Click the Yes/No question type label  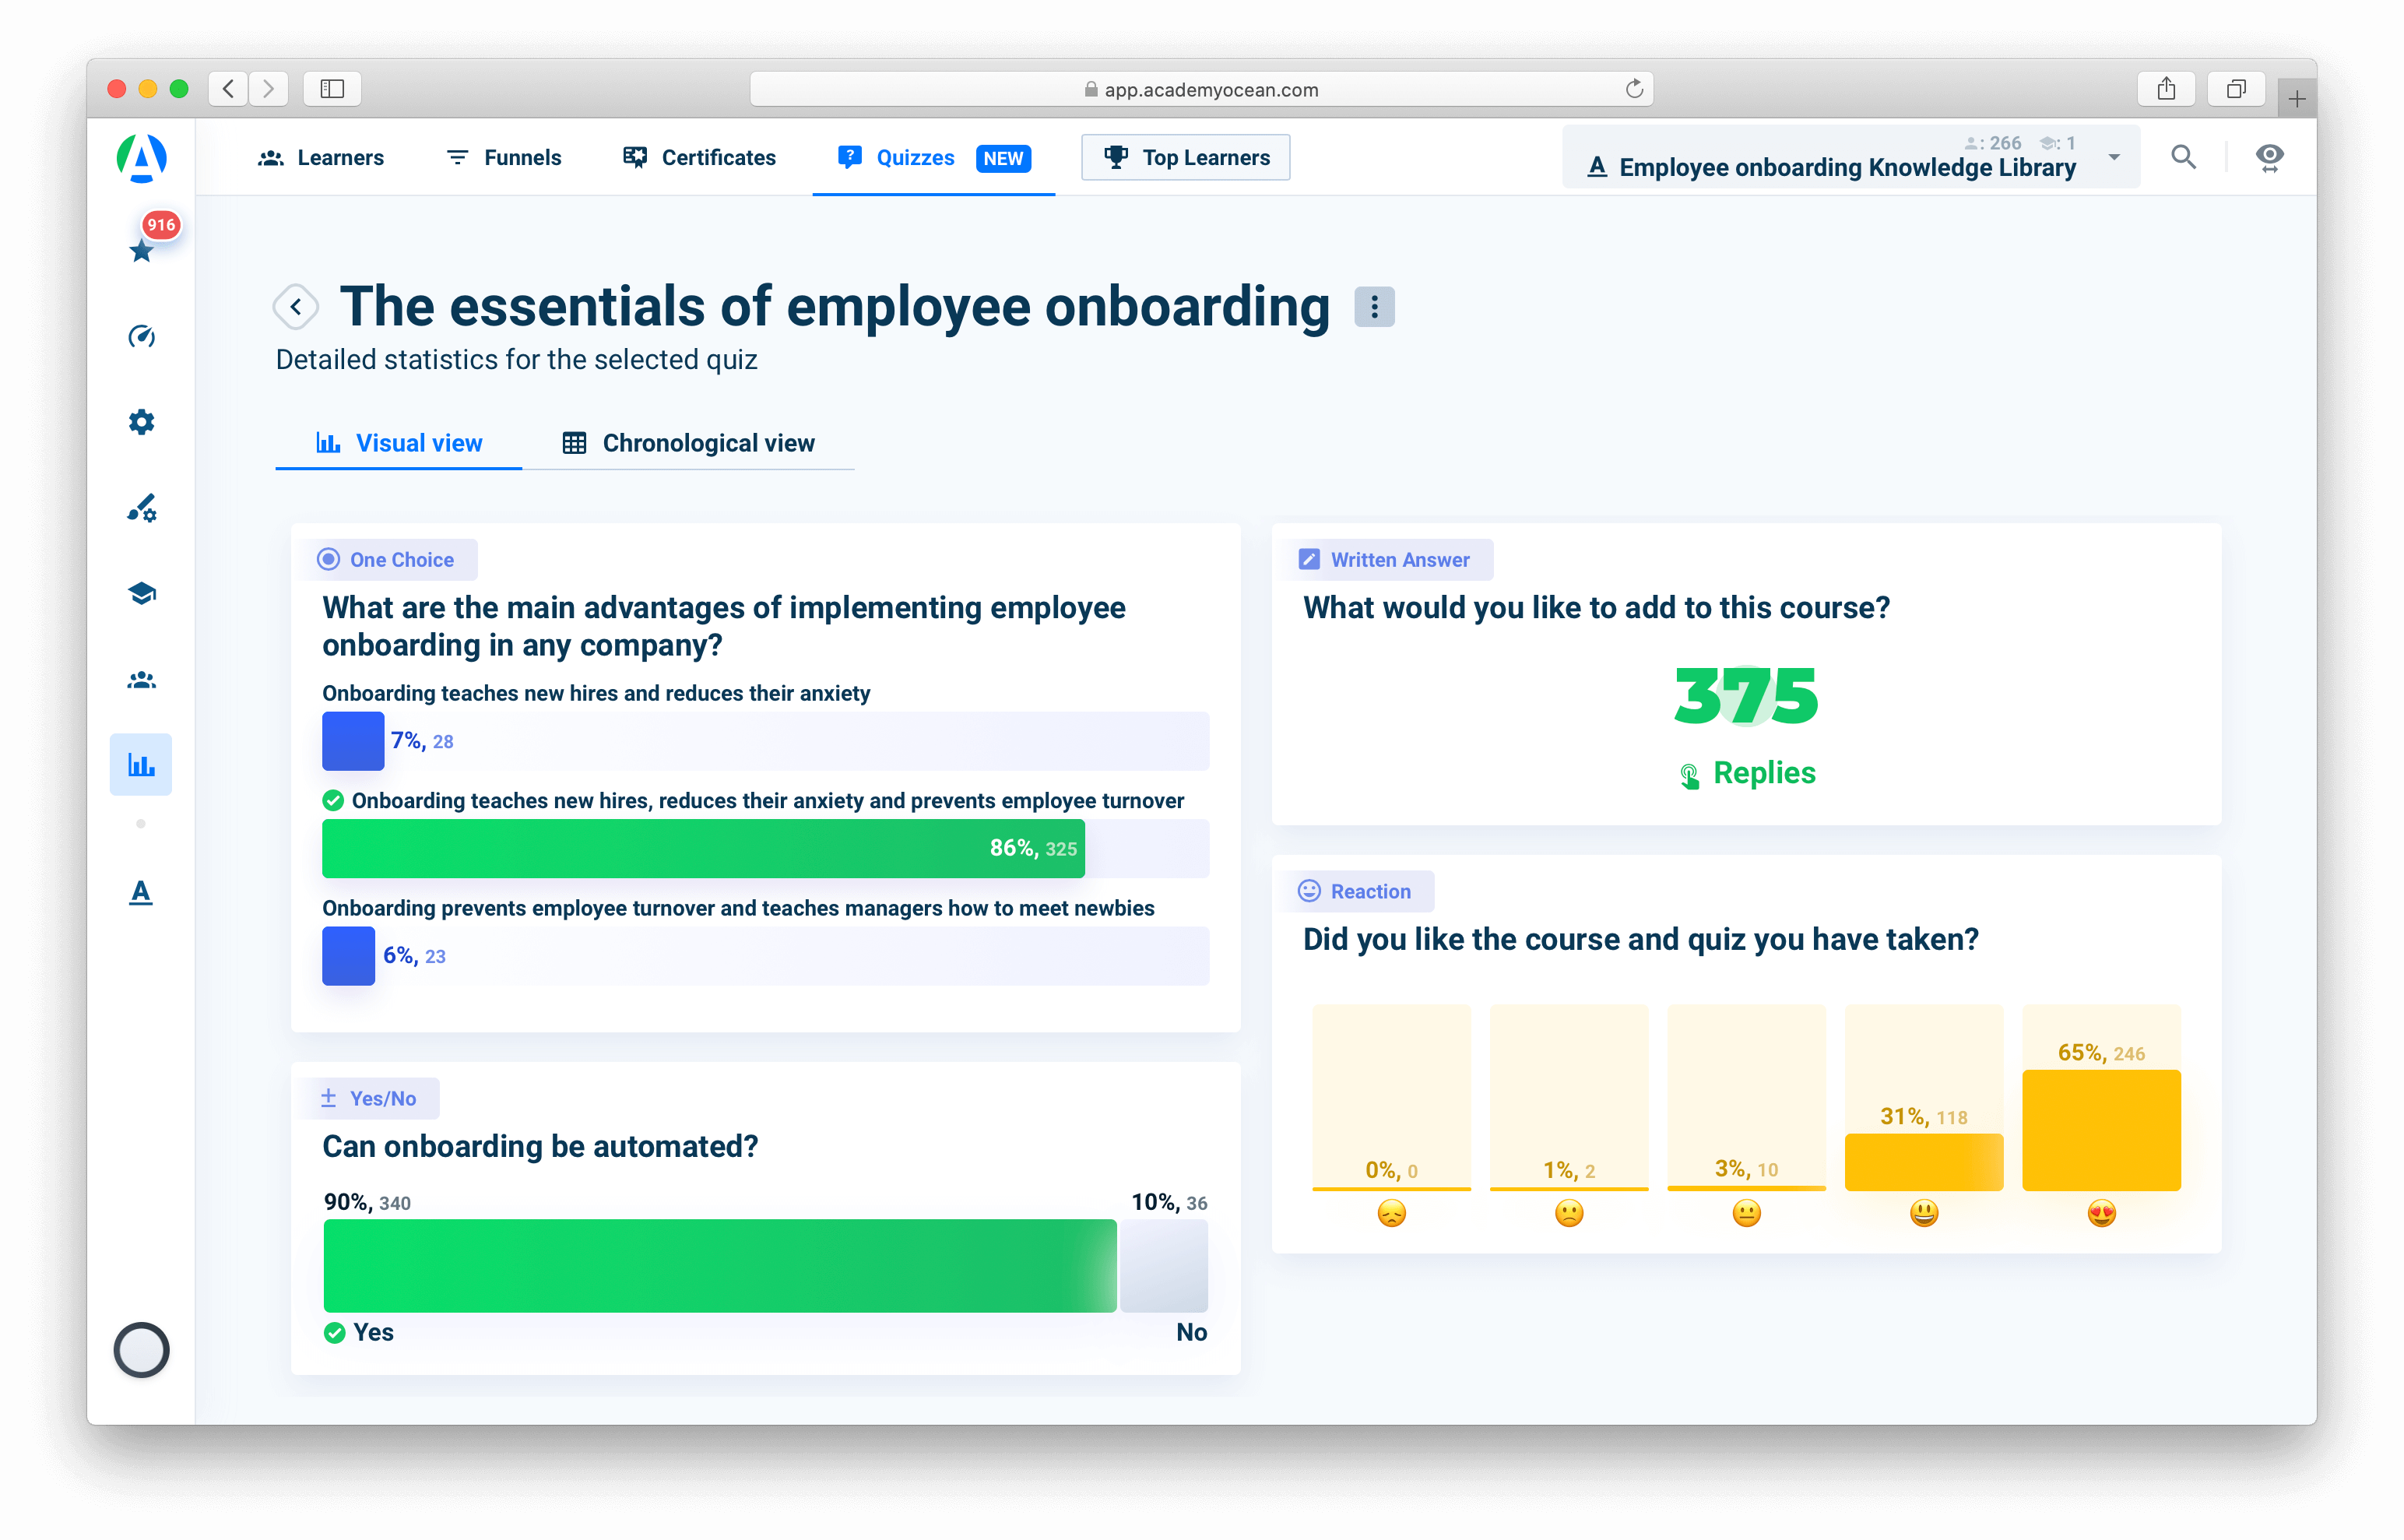[370, 1098]
